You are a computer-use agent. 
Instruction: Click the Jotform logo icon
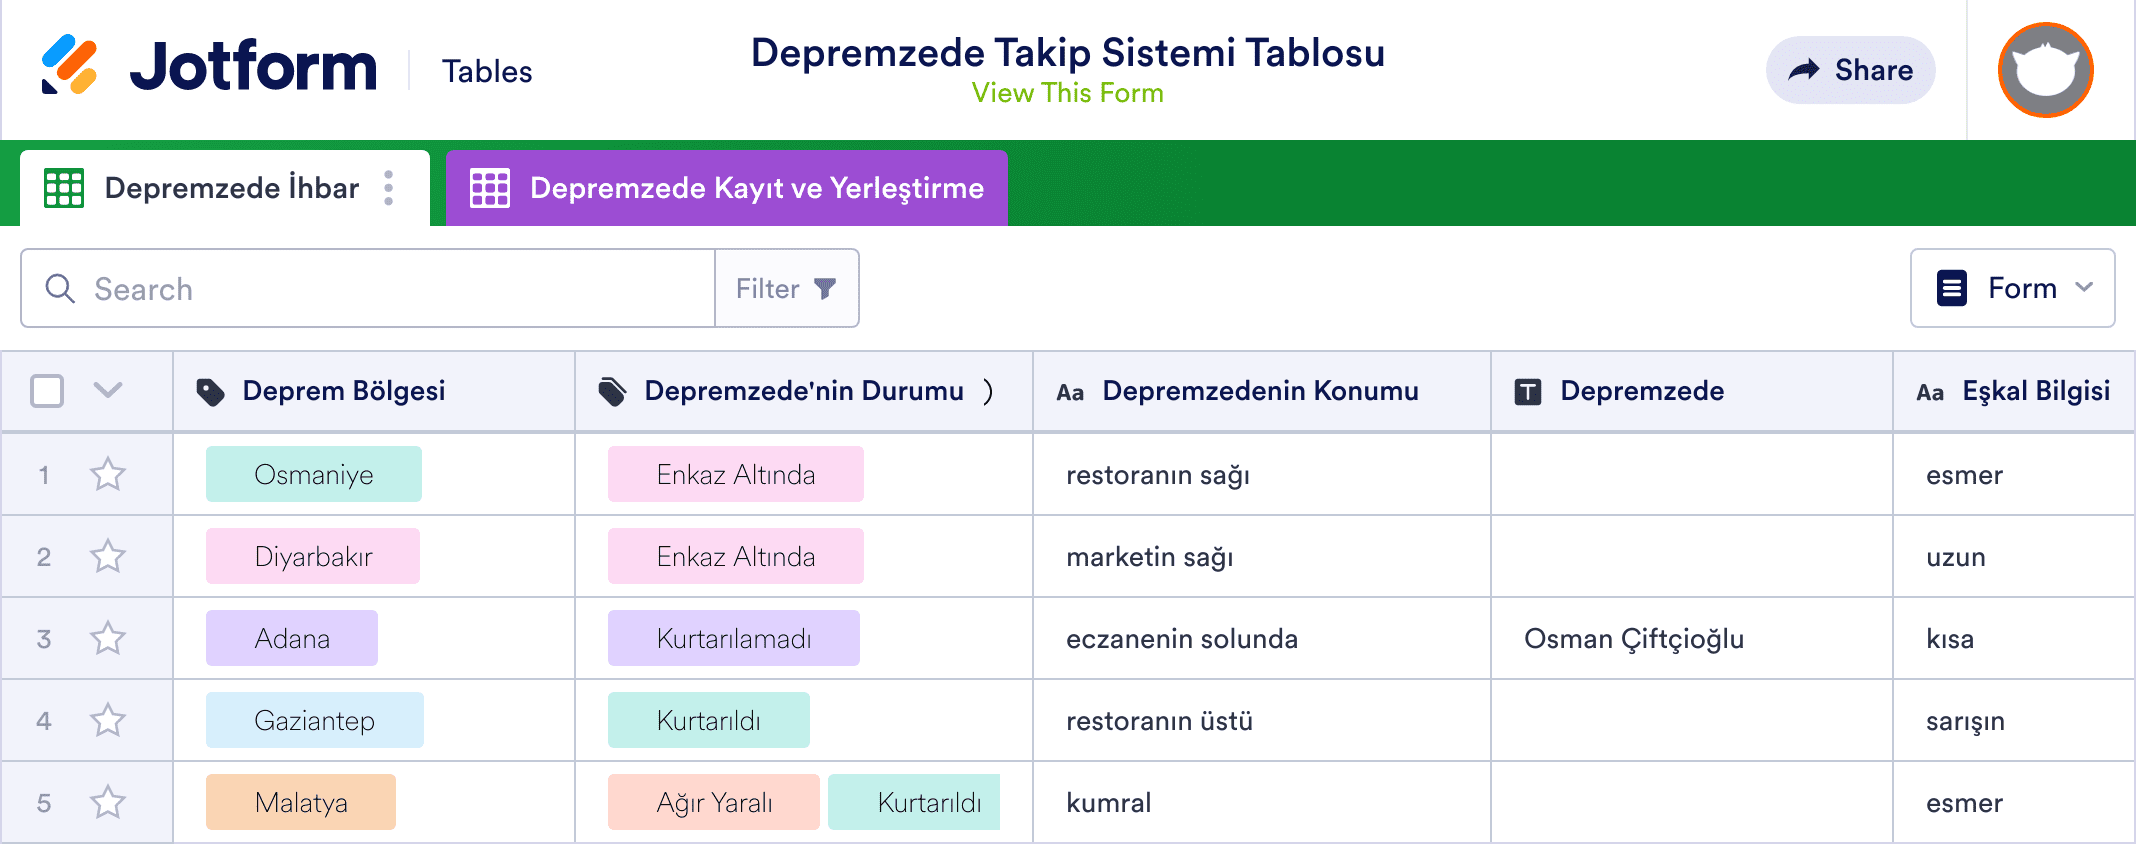(70, 65)
